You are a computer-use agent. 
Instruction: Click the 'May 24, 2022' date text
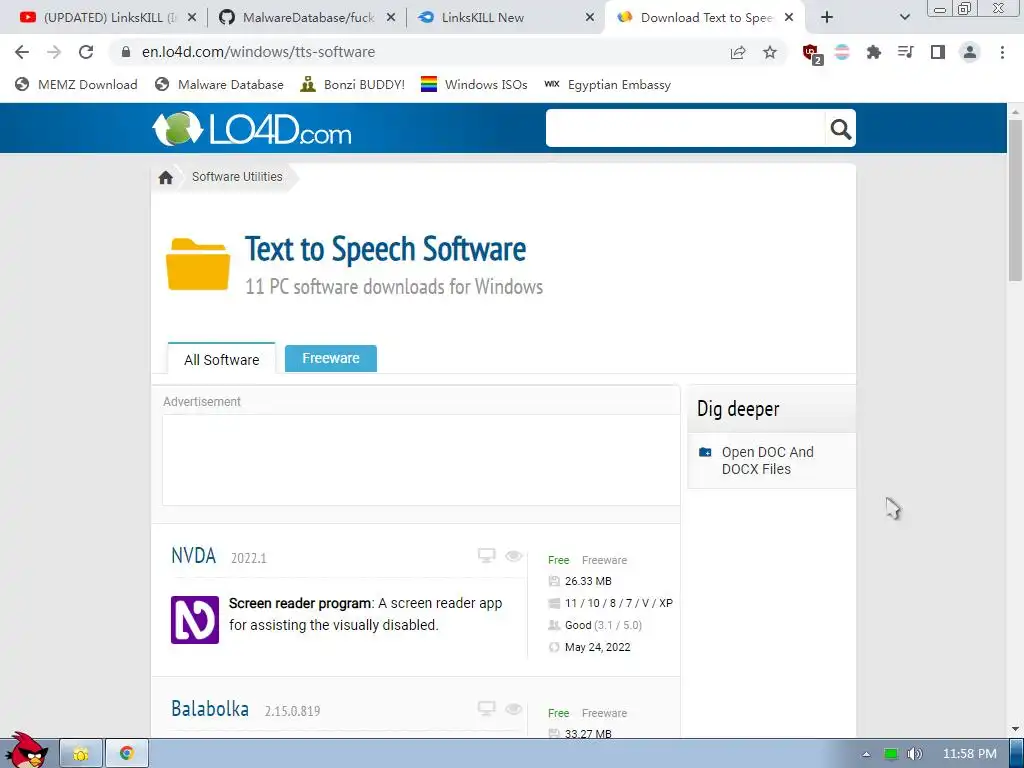598,647
